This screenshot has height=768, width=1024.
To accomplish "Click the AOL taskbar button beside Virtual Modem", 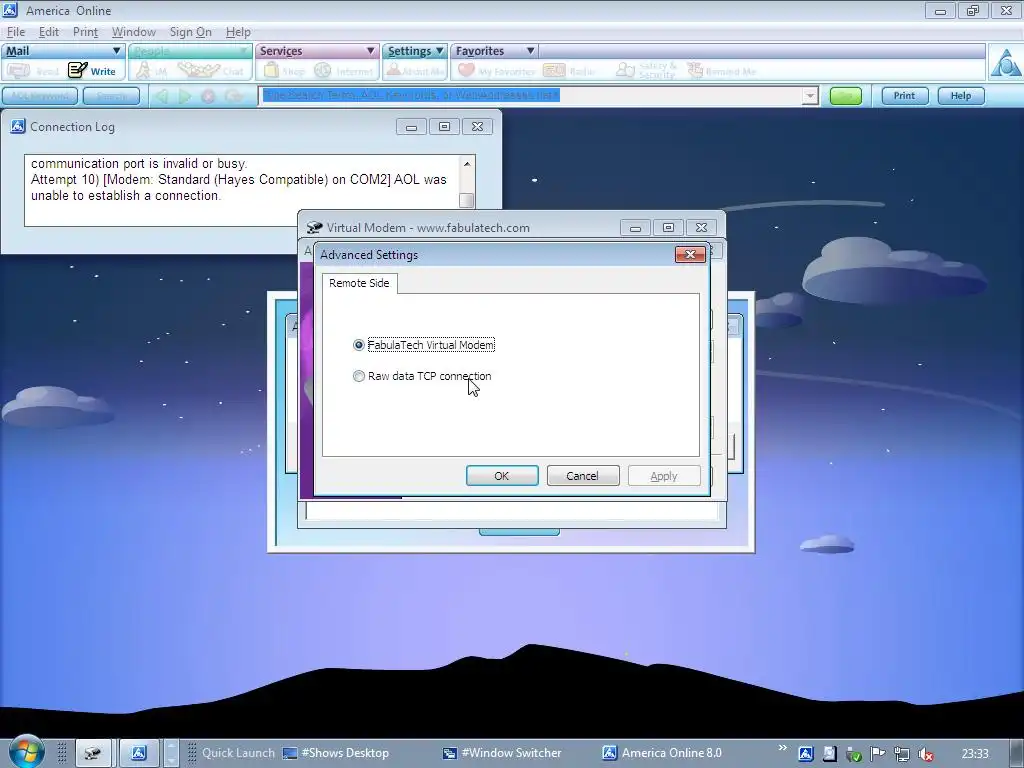I will 139,753.
